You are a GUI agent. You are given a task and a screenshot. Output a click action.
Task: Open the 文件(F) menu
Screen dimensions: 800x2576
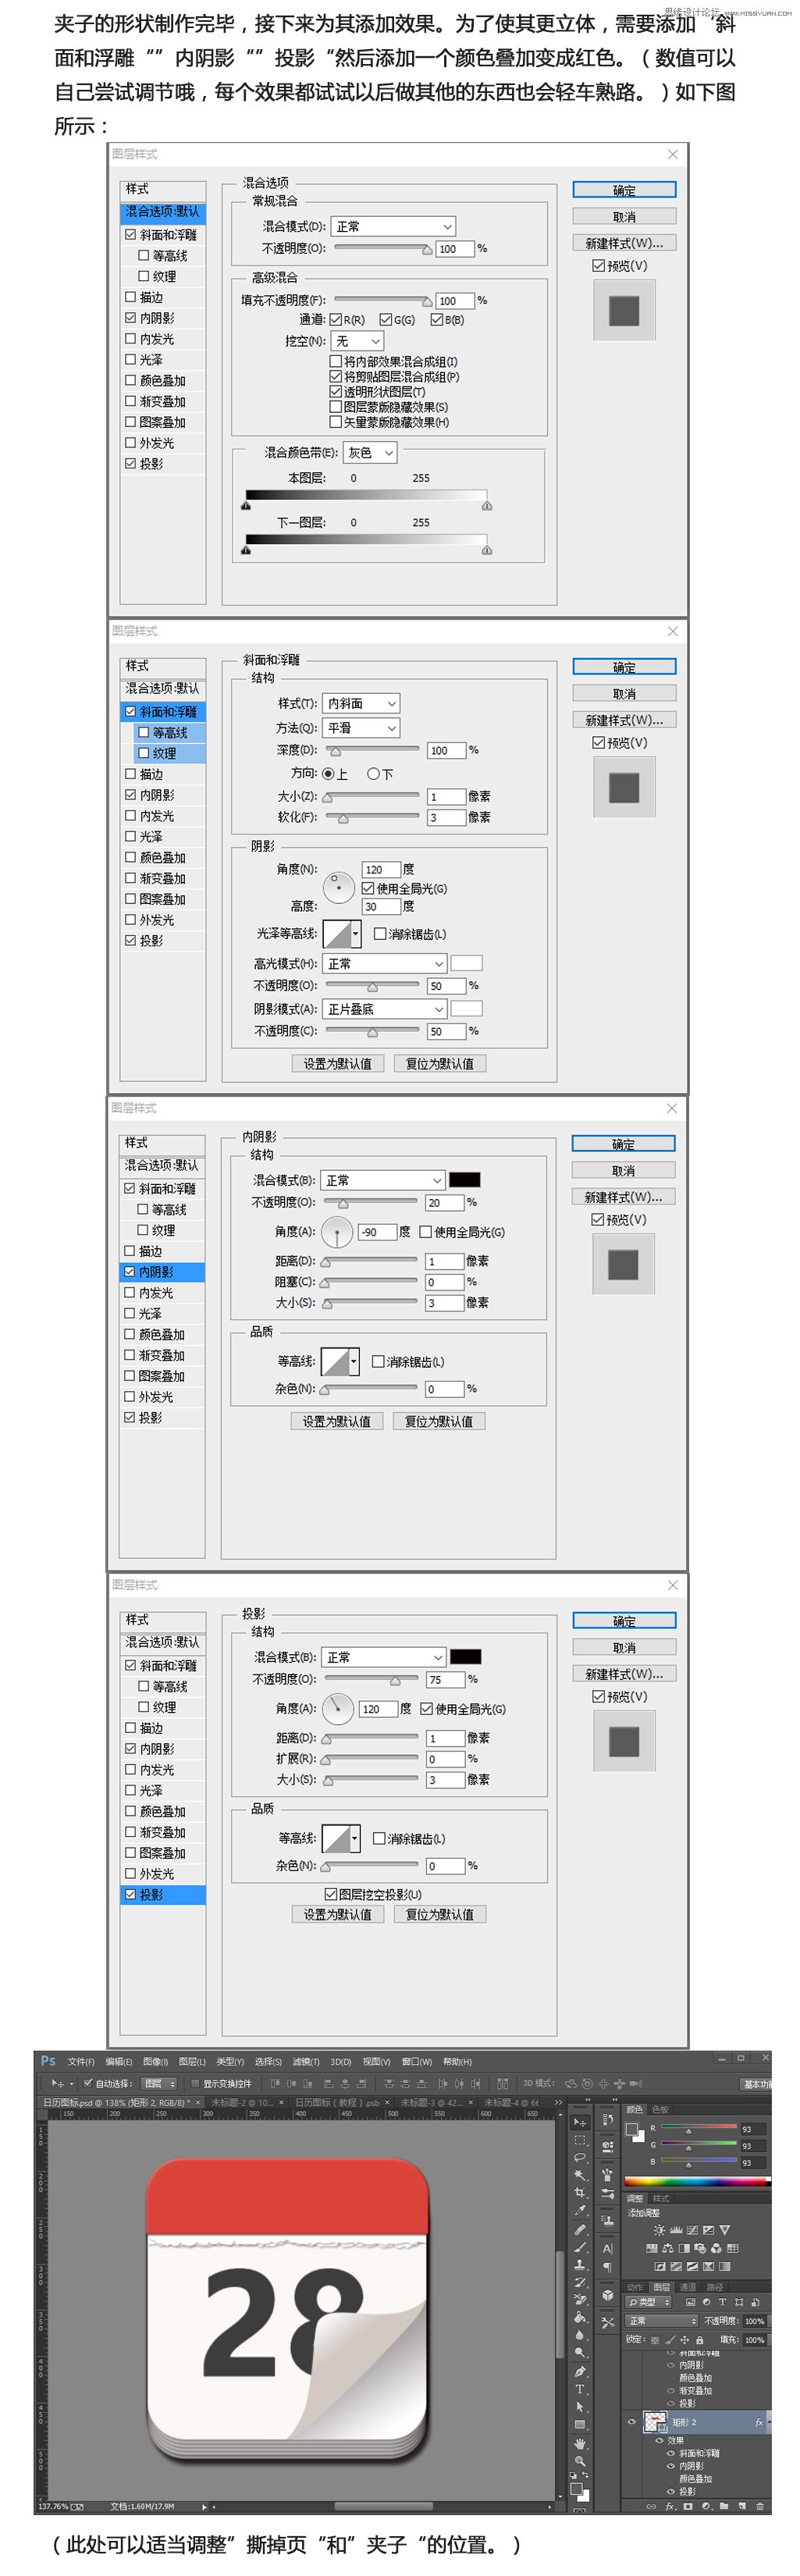pyautogui.click(x=81, y=2061)
